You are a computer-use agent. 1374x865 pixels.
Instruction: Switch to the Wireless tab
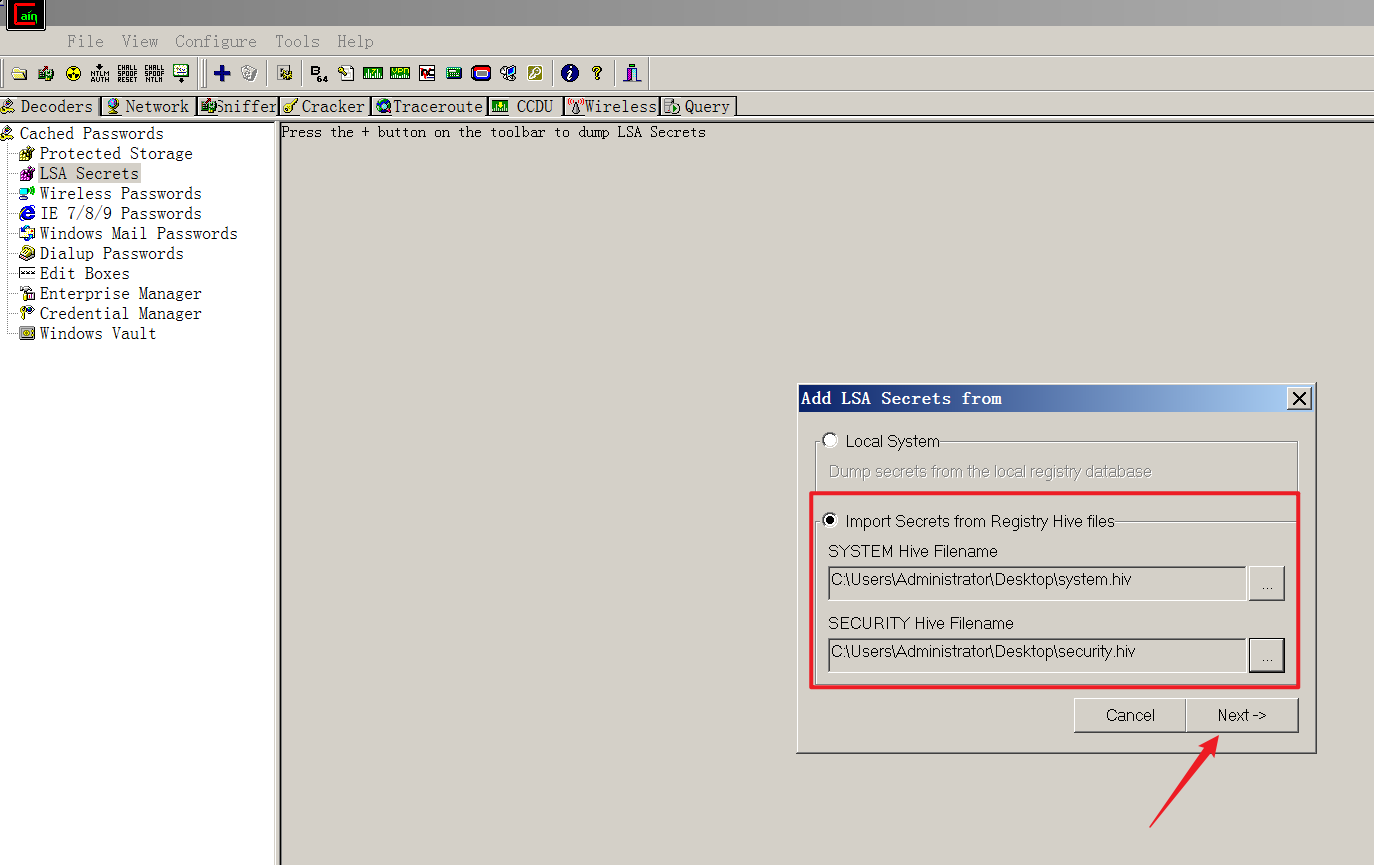coord(612,106)
